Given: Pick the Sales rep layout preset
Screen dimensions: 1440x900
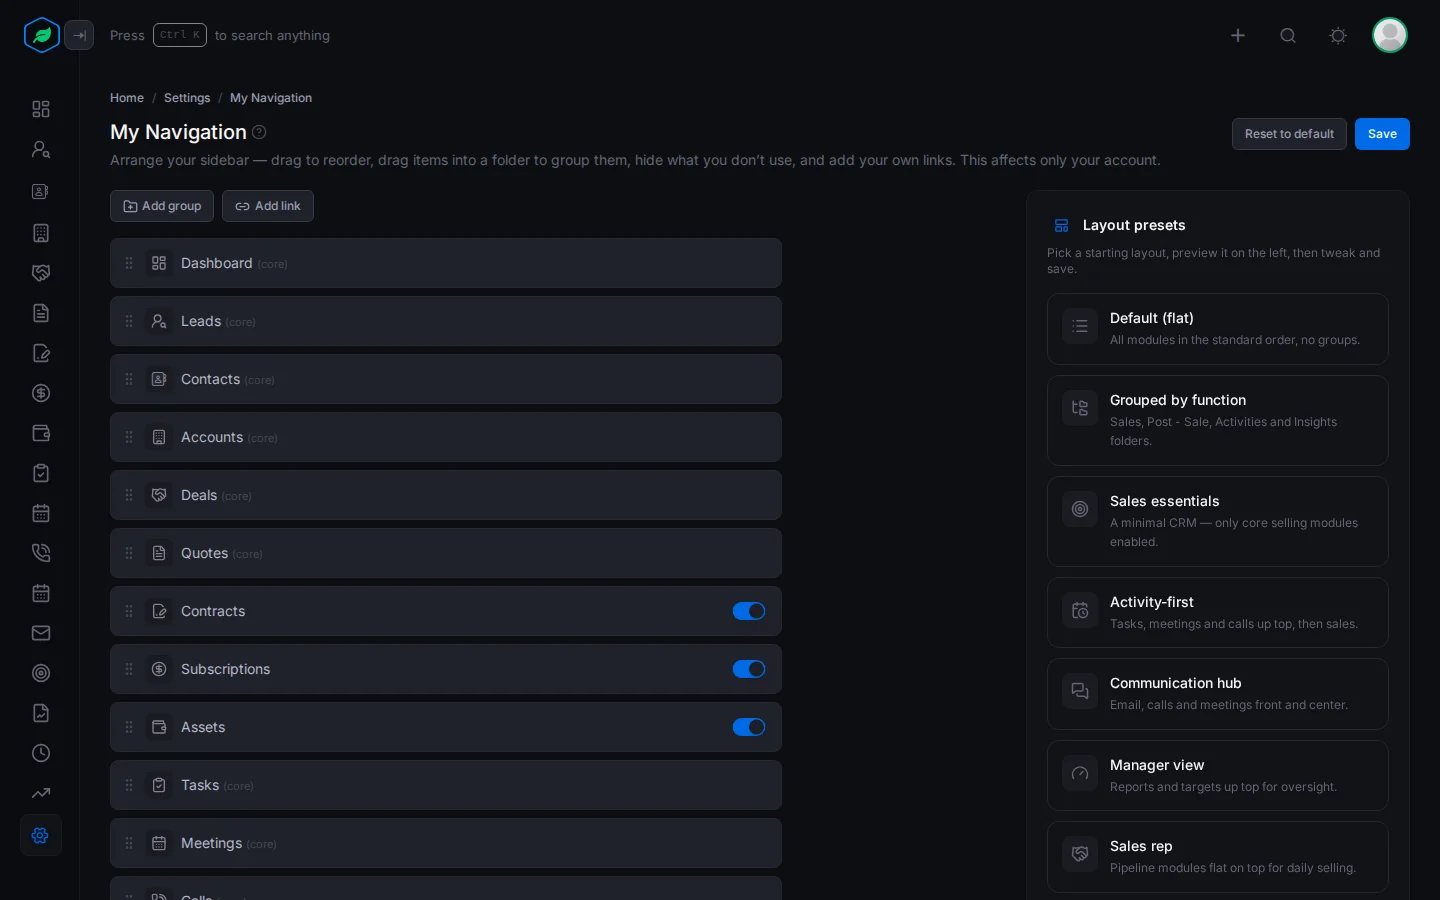Looking at the screenshot, I should tap(1218, 857).
